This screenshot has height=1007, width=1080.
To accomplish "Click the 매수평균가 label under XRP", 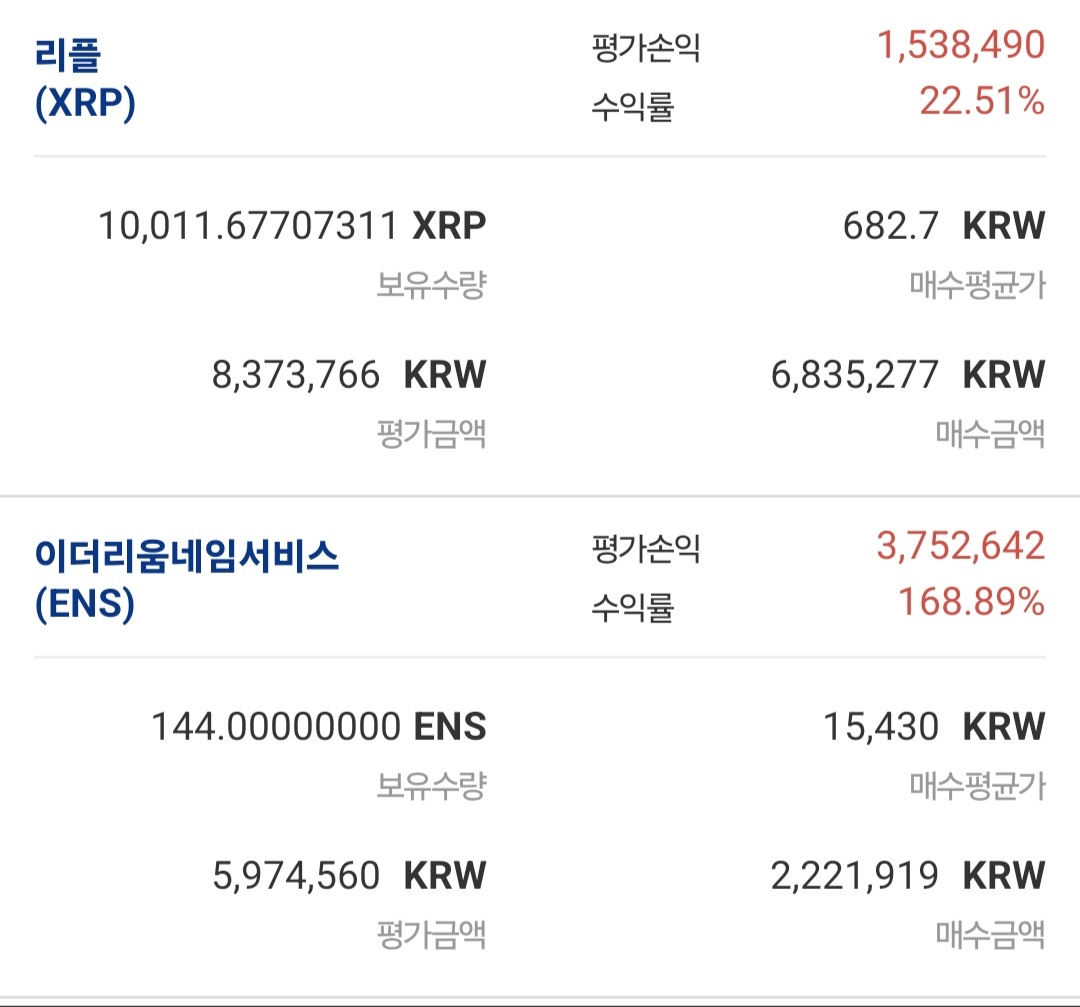I will [977, 286].
